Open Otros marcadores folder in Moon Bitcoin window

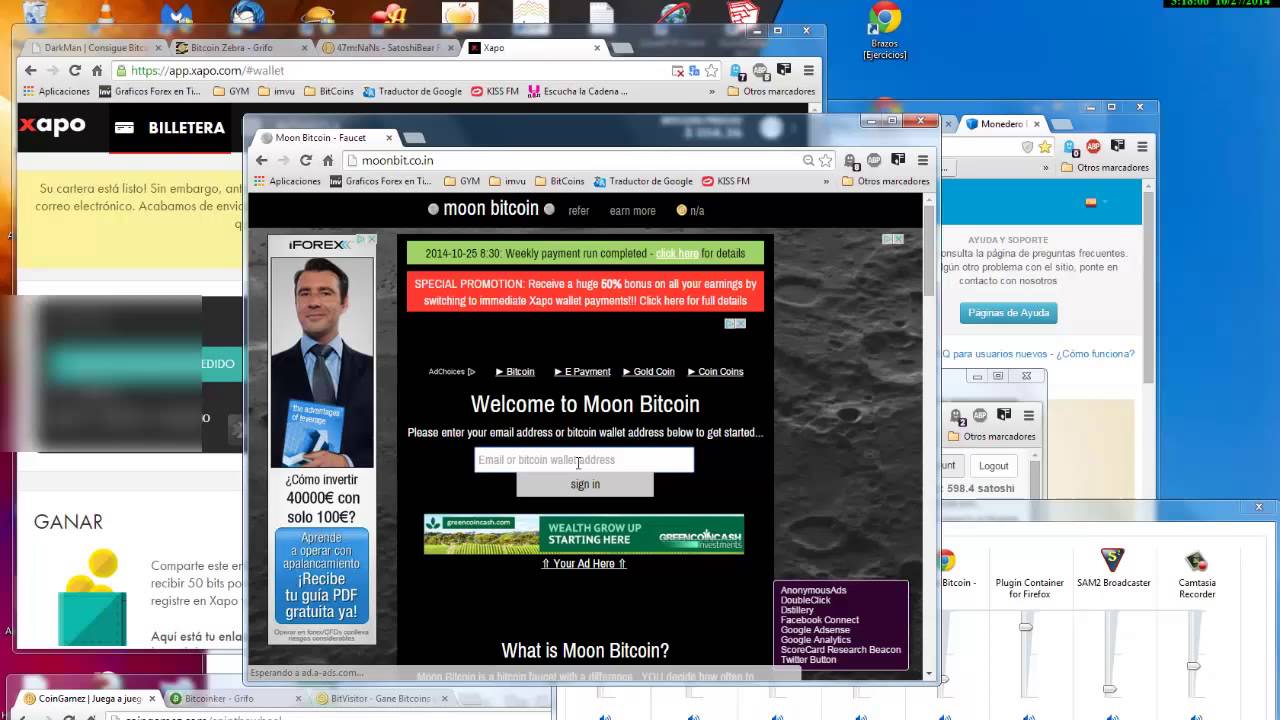(886, 181)
